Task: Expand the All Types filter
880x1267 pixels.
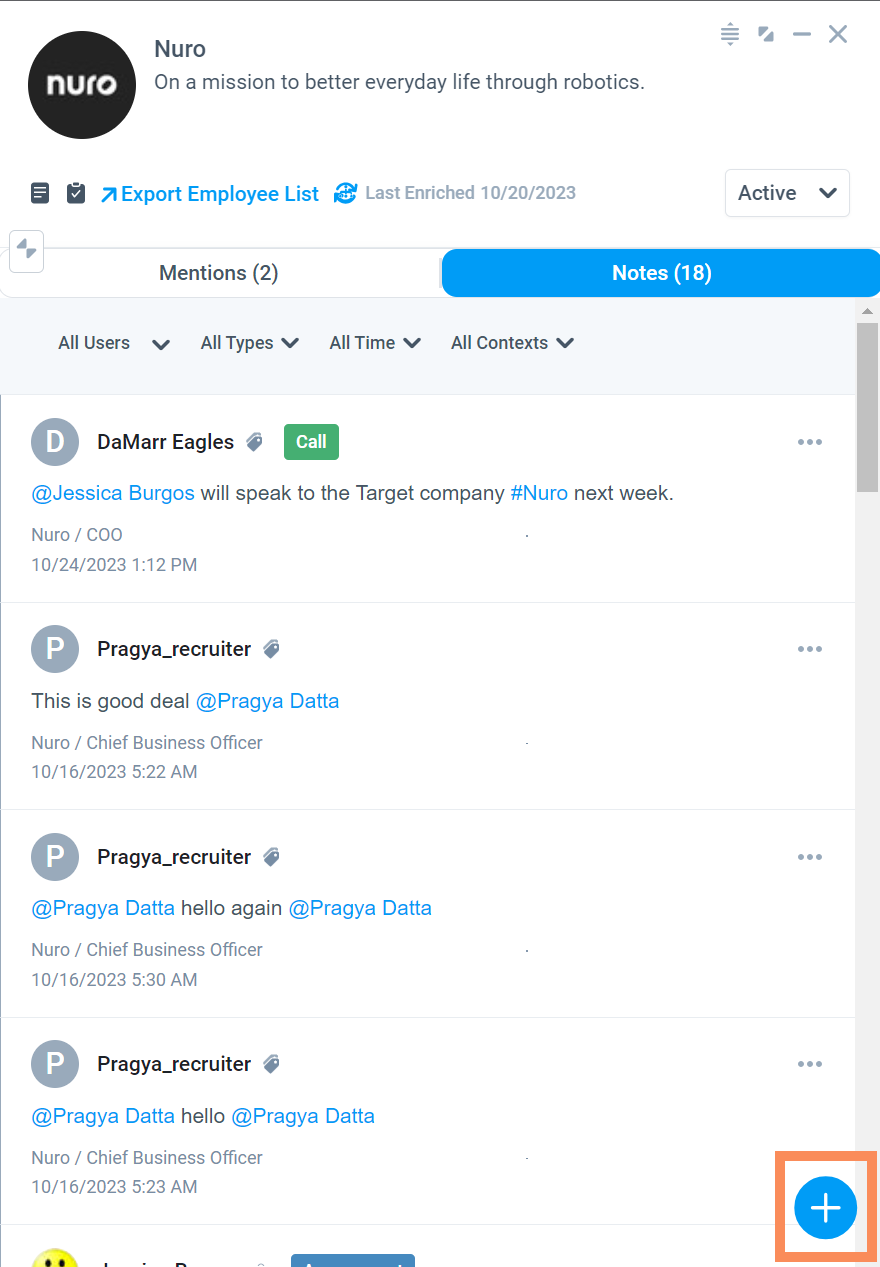Action: [250, 343]
